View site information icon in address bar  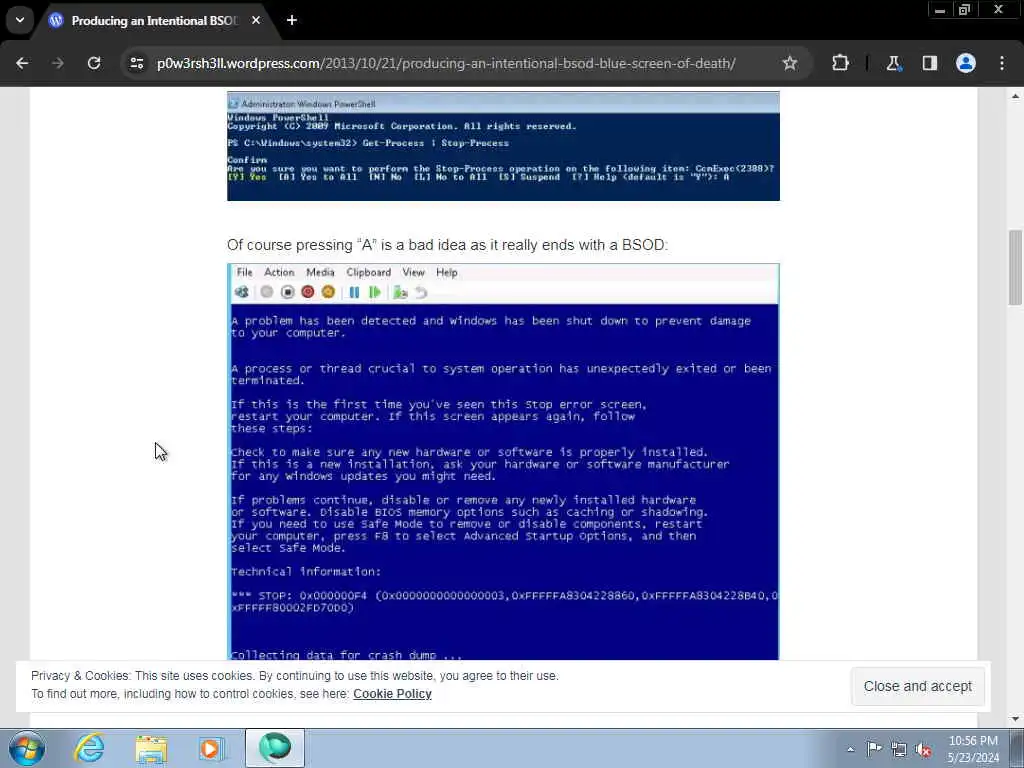point(137,63)
